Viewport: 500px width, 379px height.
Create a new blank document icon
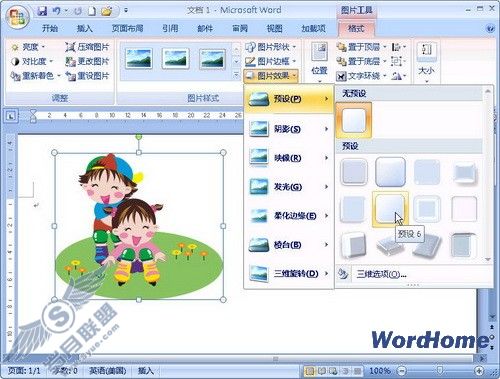92,11
